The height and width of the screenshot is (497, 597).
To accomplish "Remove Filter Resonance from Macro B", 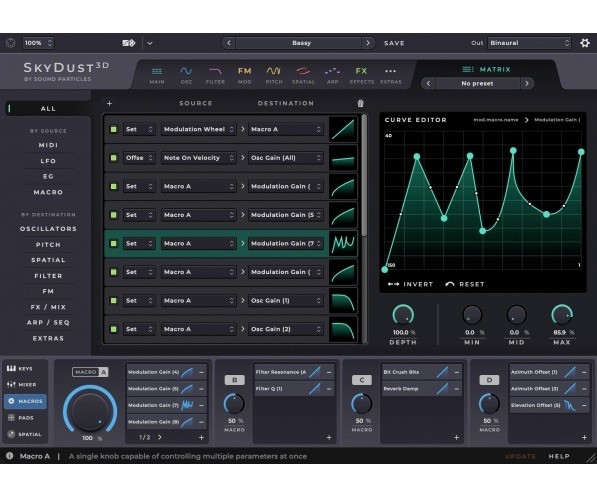I will tap(329, 372).
